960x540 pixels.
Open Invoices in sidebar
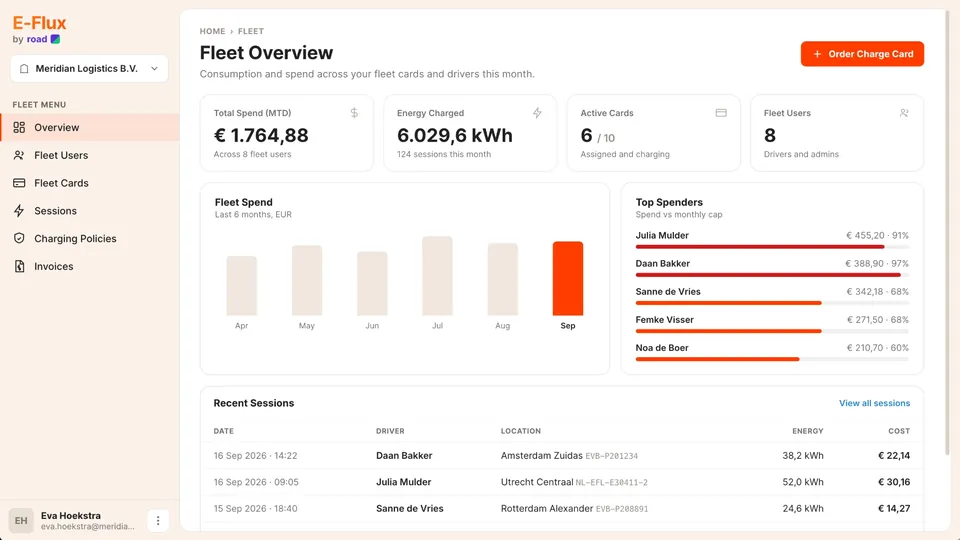coord(89,266)
